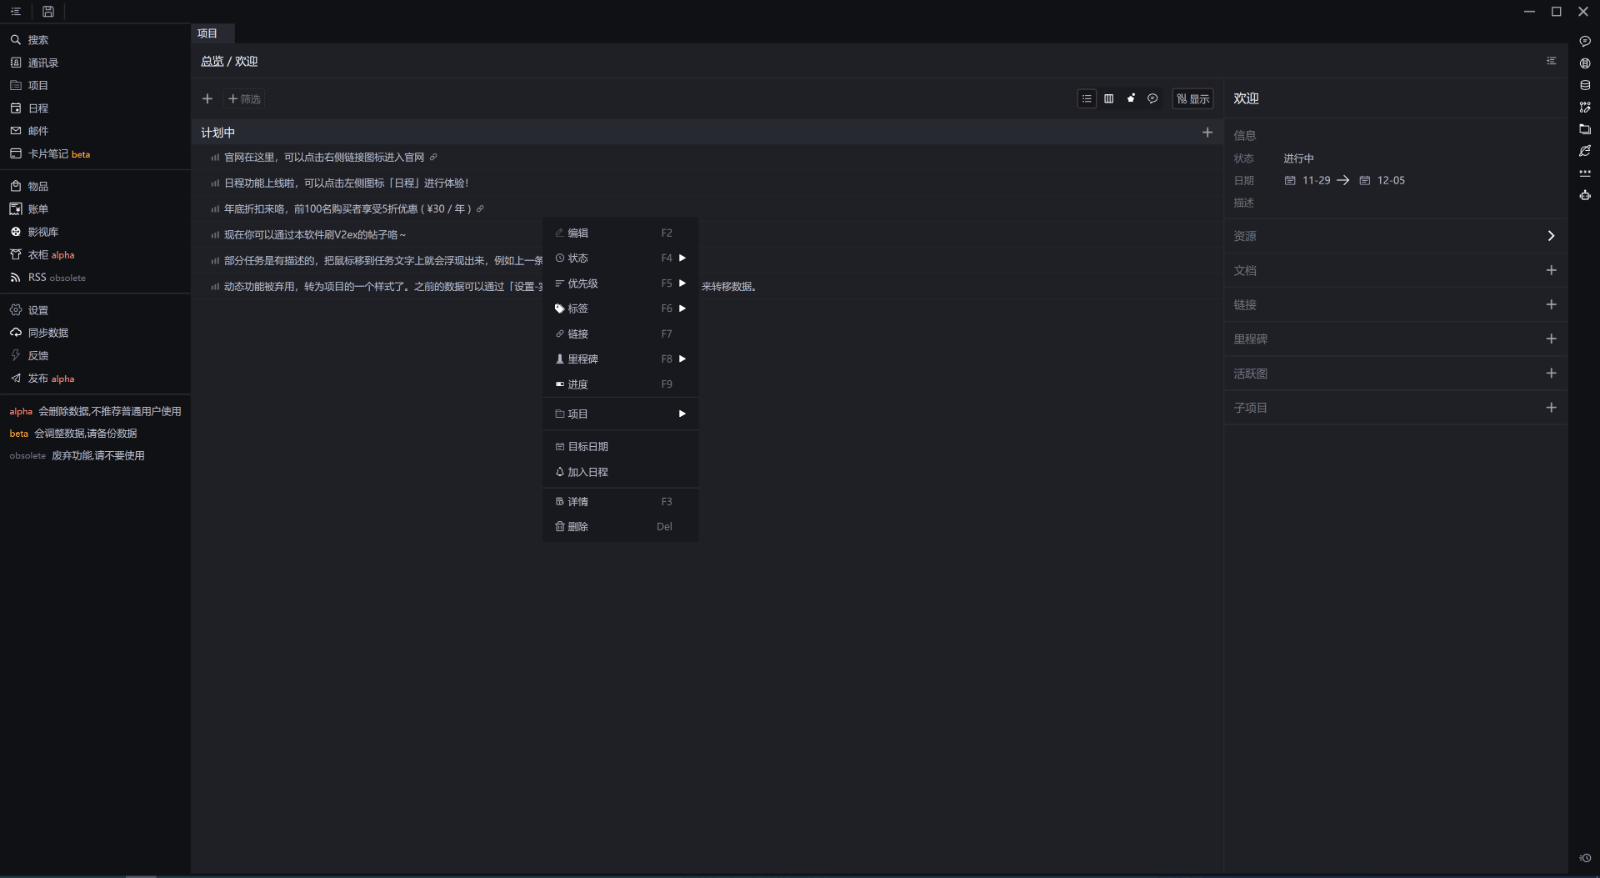Click the save icon in top toolbar
The width and height of the screenshot is (1600, 878).
point(47,12)
